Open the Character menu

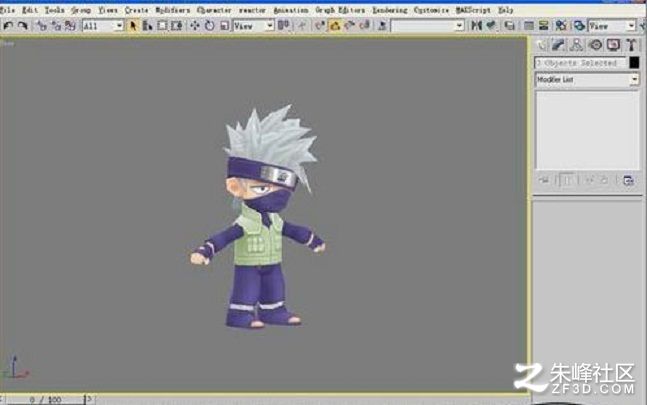coord(214,10)
